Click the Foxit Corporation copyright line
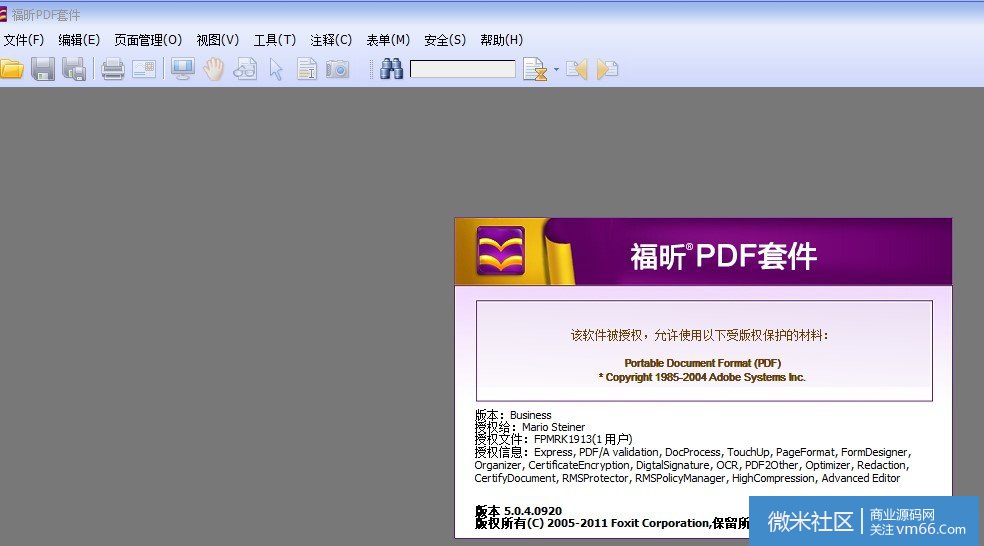The image size is (984, 546). 612,523
